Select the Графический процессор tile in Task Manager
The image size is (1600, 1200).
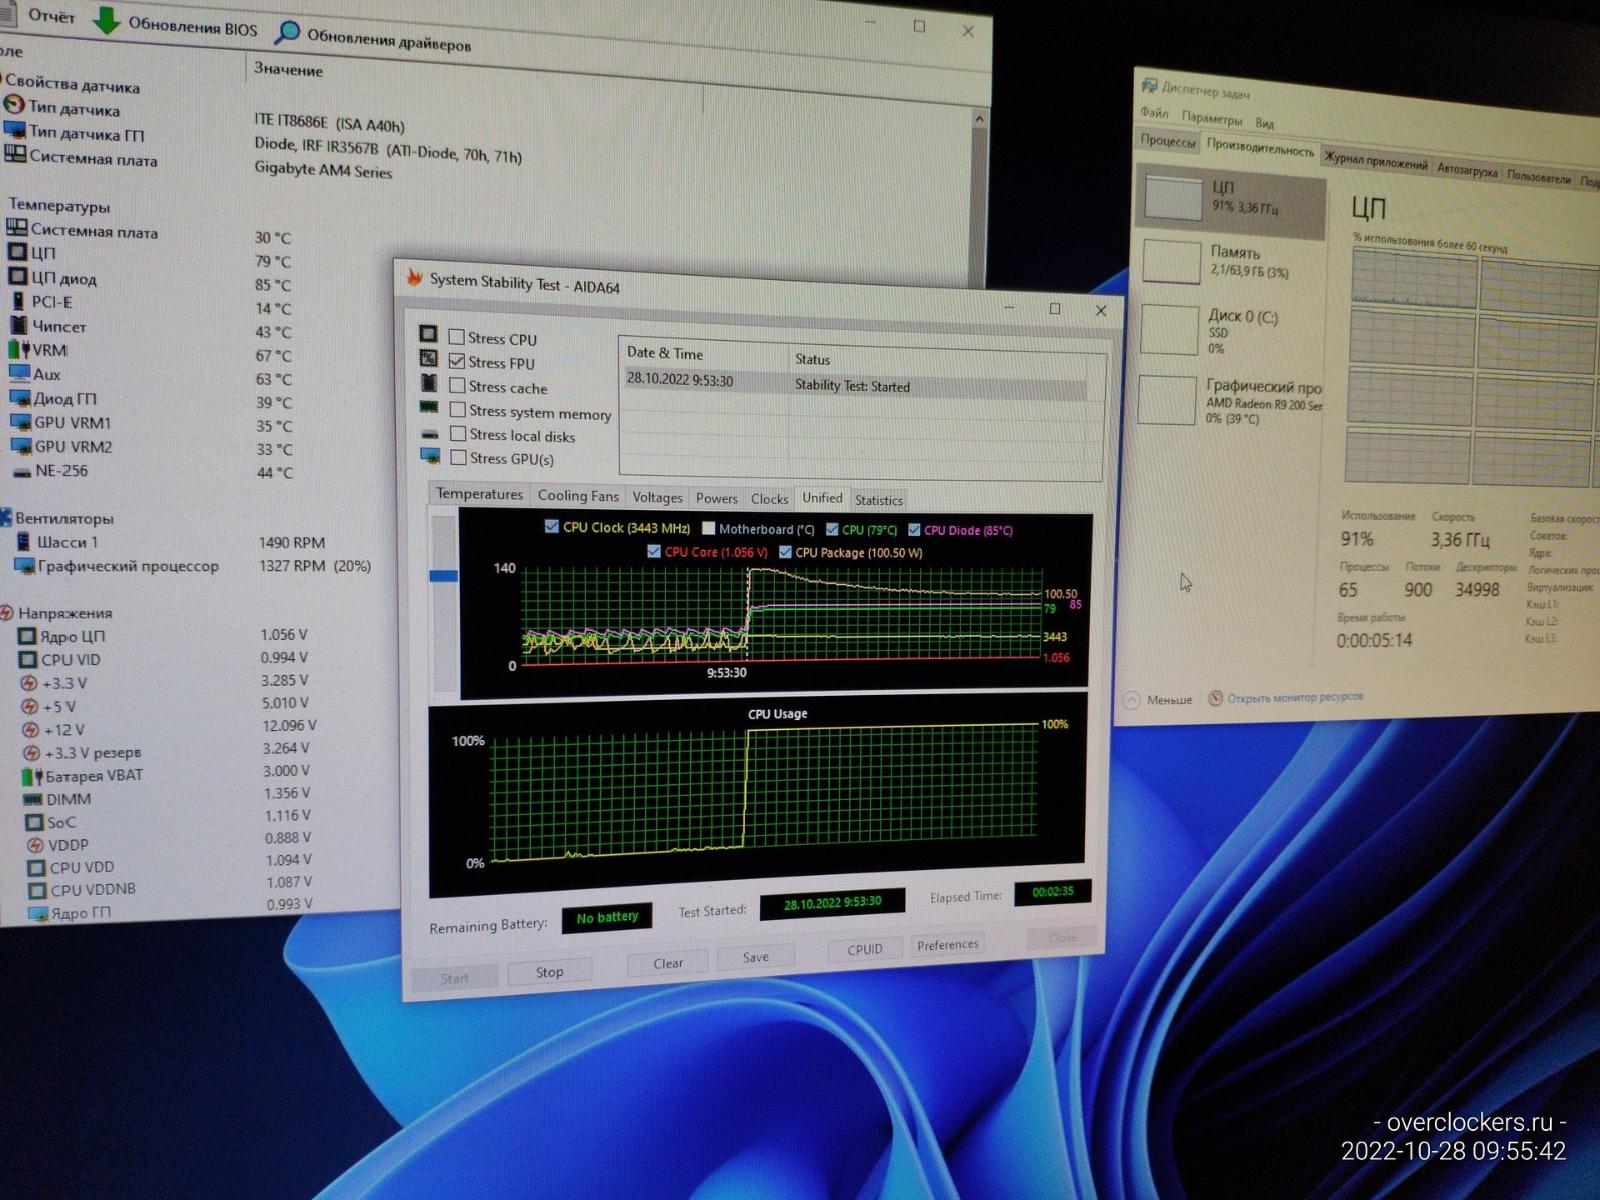(1231, 400)
